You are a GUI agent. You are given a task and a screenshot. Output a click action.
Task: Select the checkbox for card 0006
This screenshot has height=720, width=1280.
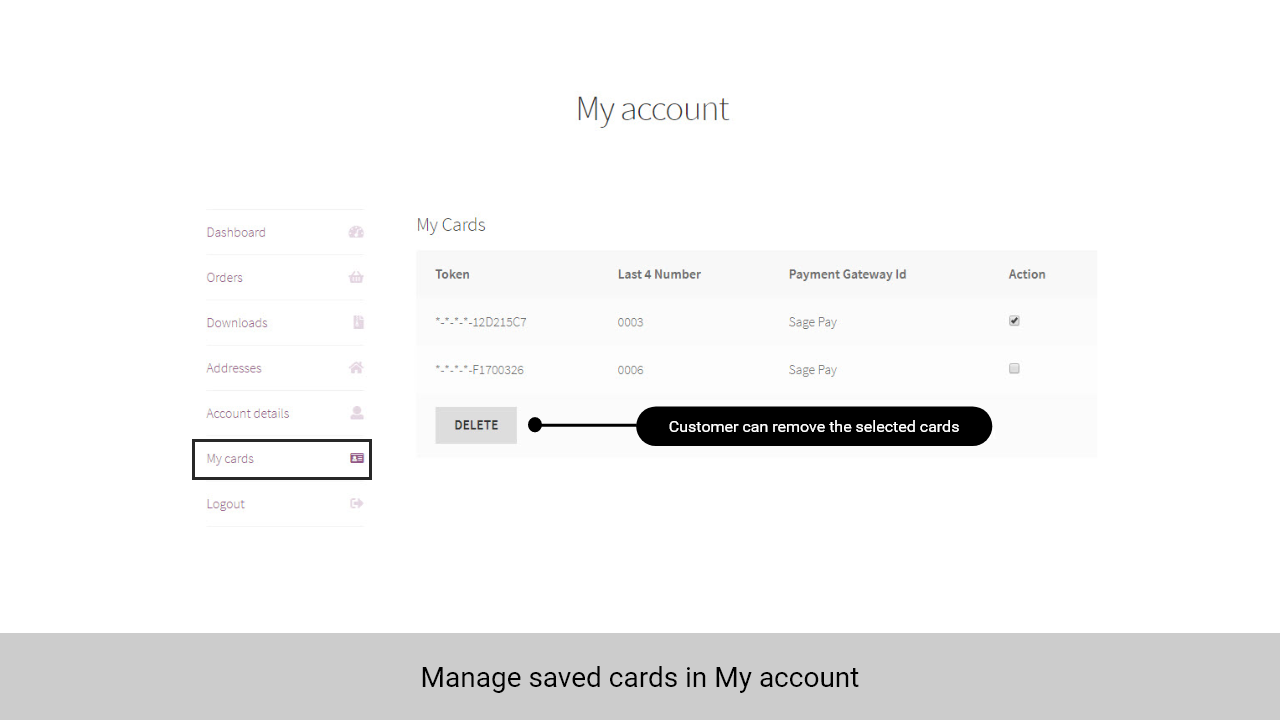coord(1014,369)
